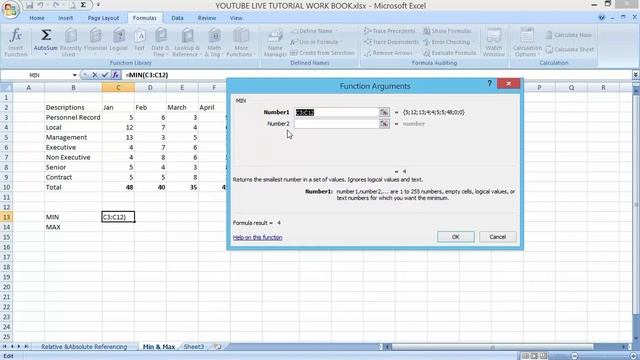Select column C header
Screen dimensions: 640x360
[x=118, y=87]
